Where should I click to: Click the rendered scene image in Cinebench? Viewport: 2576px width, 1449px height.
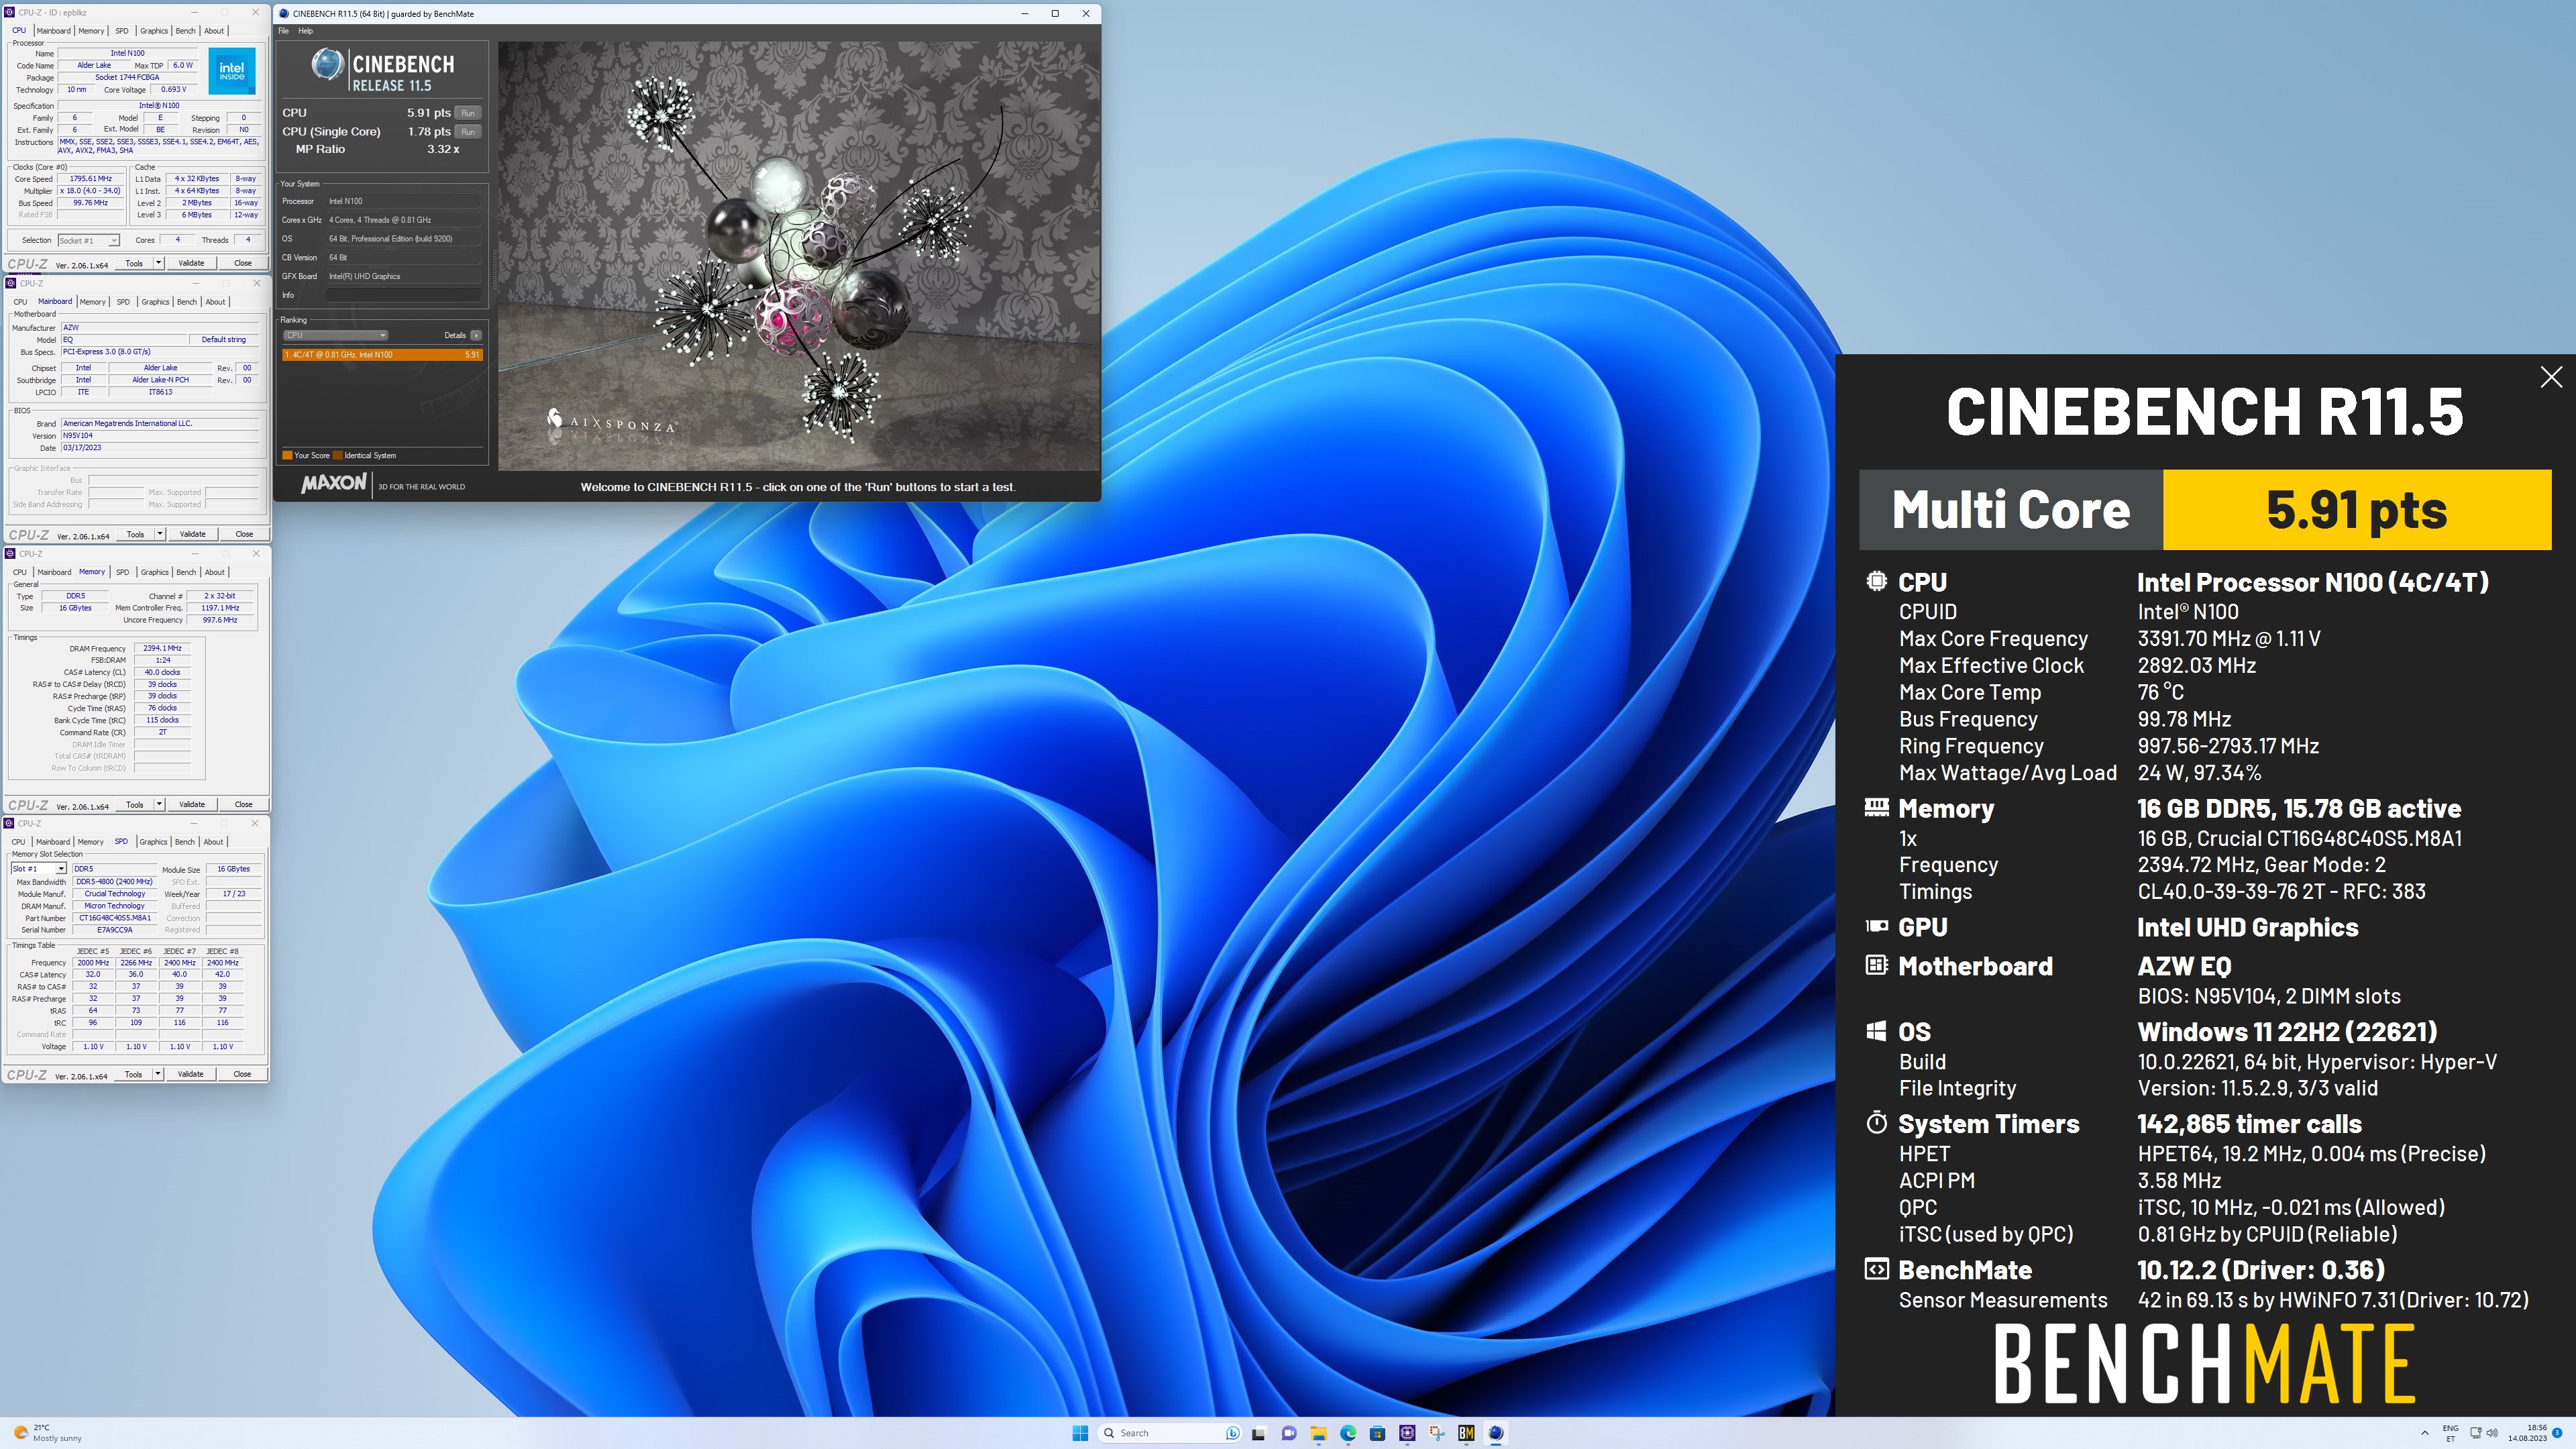798,256
